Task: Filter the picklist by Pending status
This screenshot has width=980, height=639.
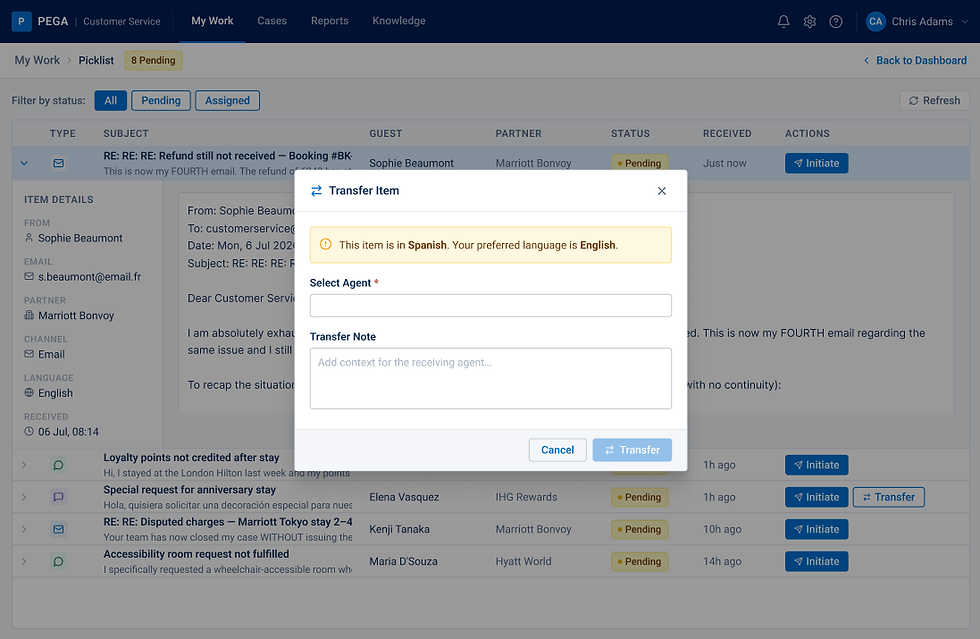Action: tap(161, 101)
